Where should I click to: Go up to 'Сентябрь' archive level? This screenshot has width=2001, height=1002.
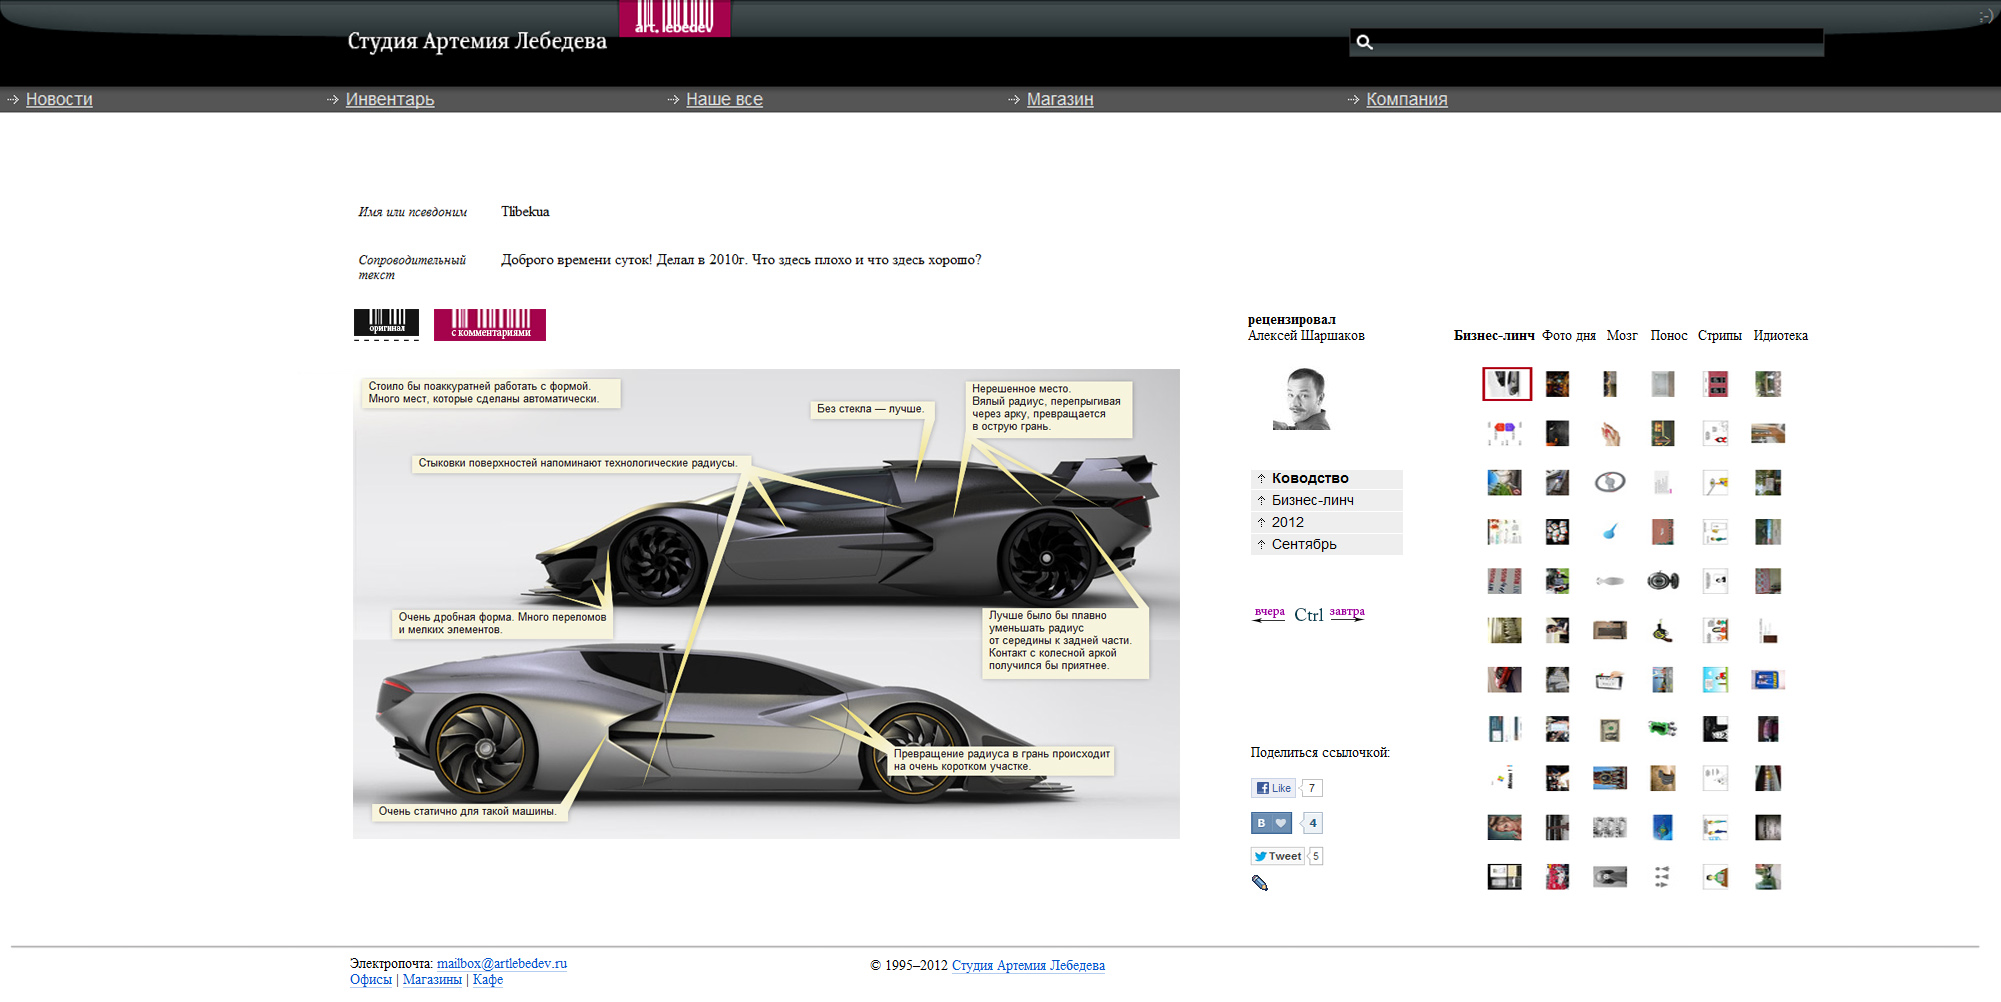(1303, 544)
